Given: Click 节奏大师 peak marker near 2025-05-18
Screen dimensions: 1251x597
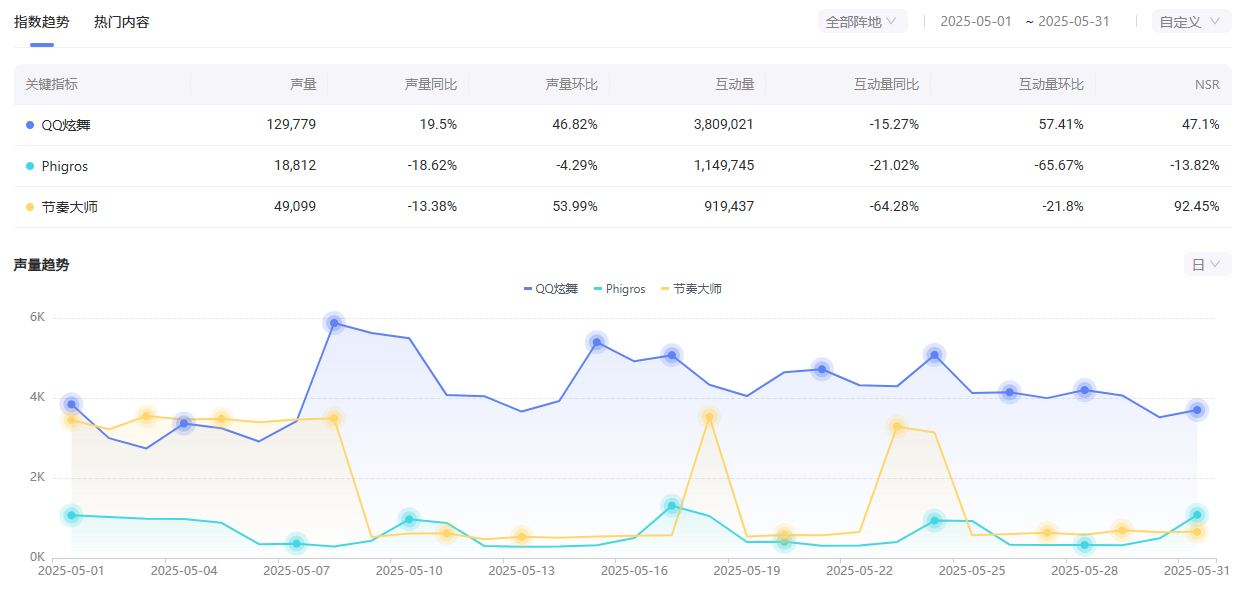Looking at the screenshot, I should coord(709,416).
